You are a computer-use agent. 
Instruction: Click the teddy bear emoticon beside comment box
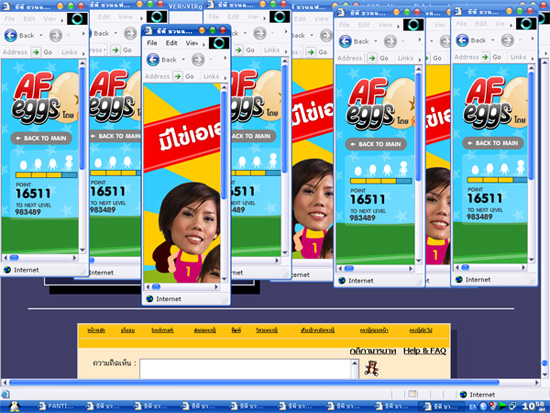tap(371, 368)
